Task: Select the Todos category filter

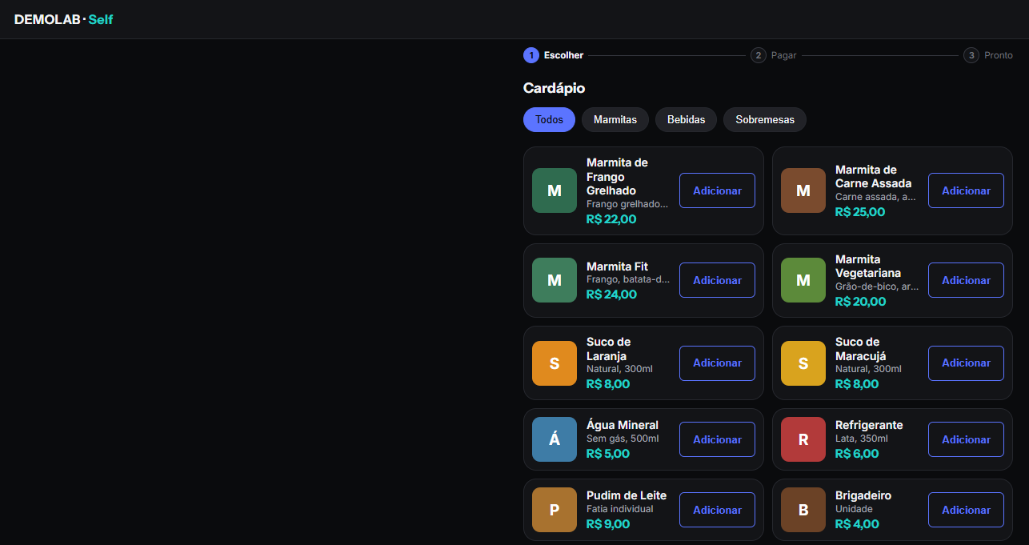Action: click(x=549, y=120)
